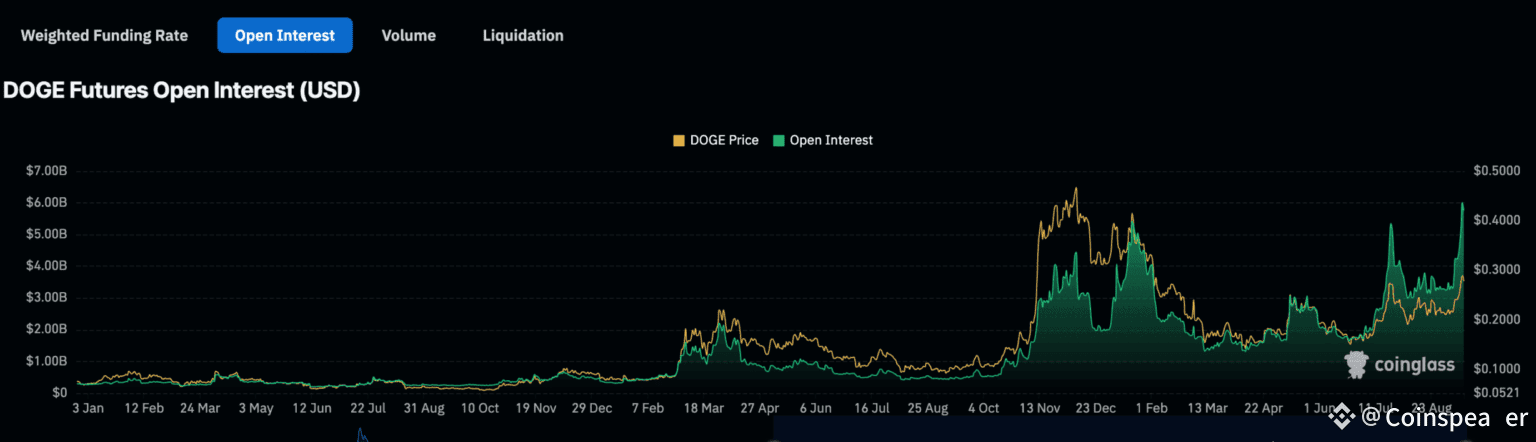
Task: Click the $1.00B y-axis label
Action: [x=46, y=361]
